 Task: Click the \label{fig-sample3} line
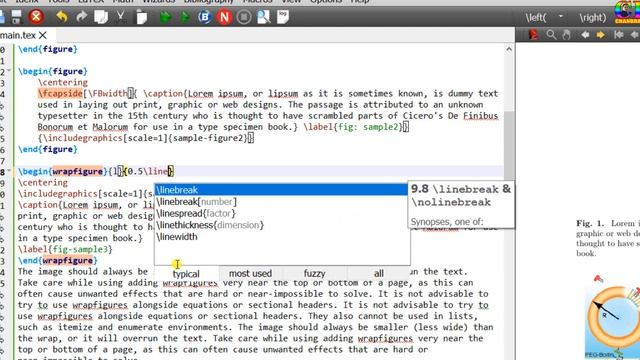pyautogui.click(x=65, y=249)
